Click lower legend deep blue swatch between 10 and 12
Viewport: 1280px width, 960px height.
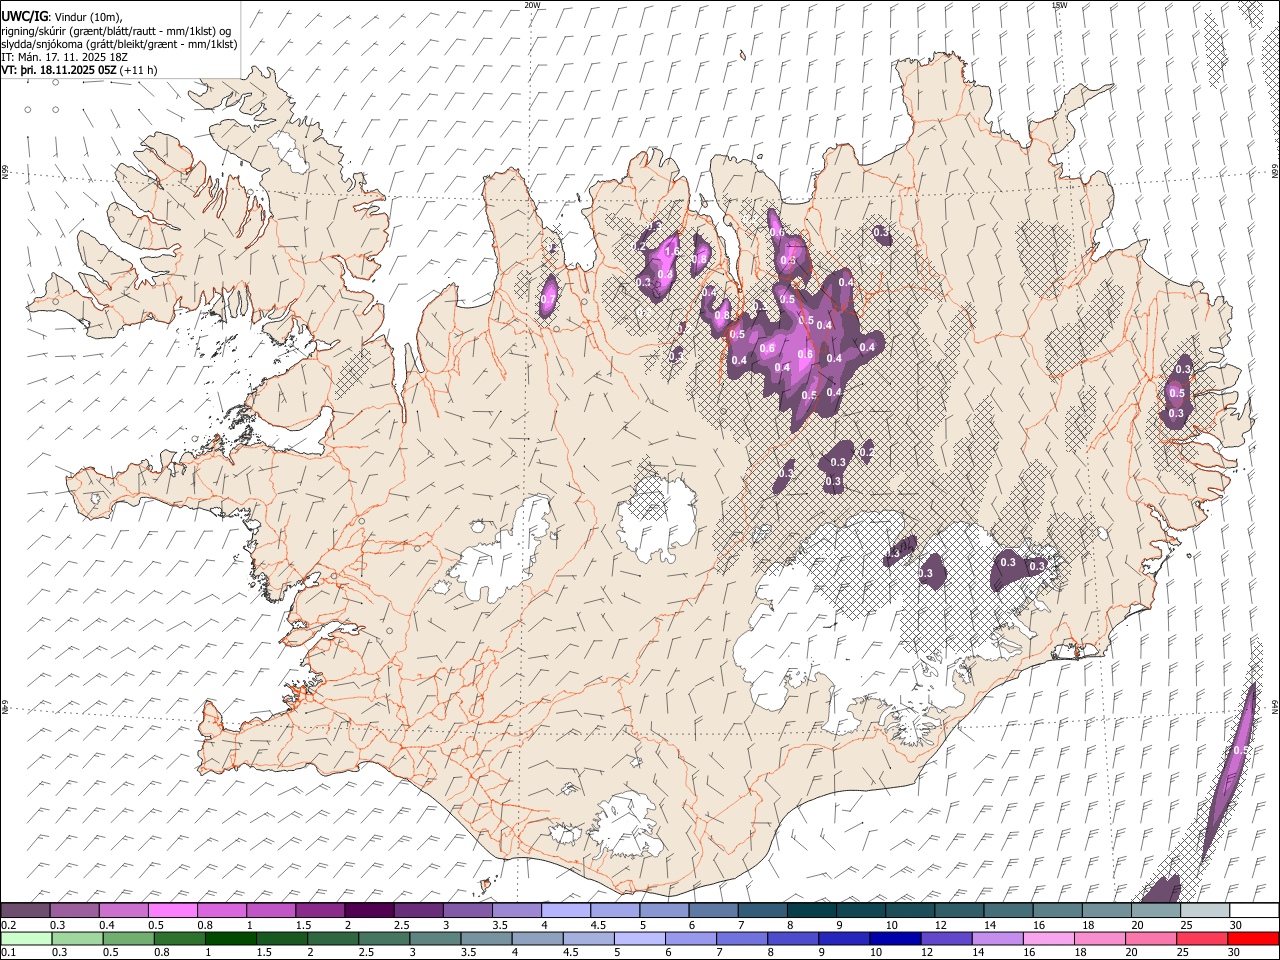(894, 938)
